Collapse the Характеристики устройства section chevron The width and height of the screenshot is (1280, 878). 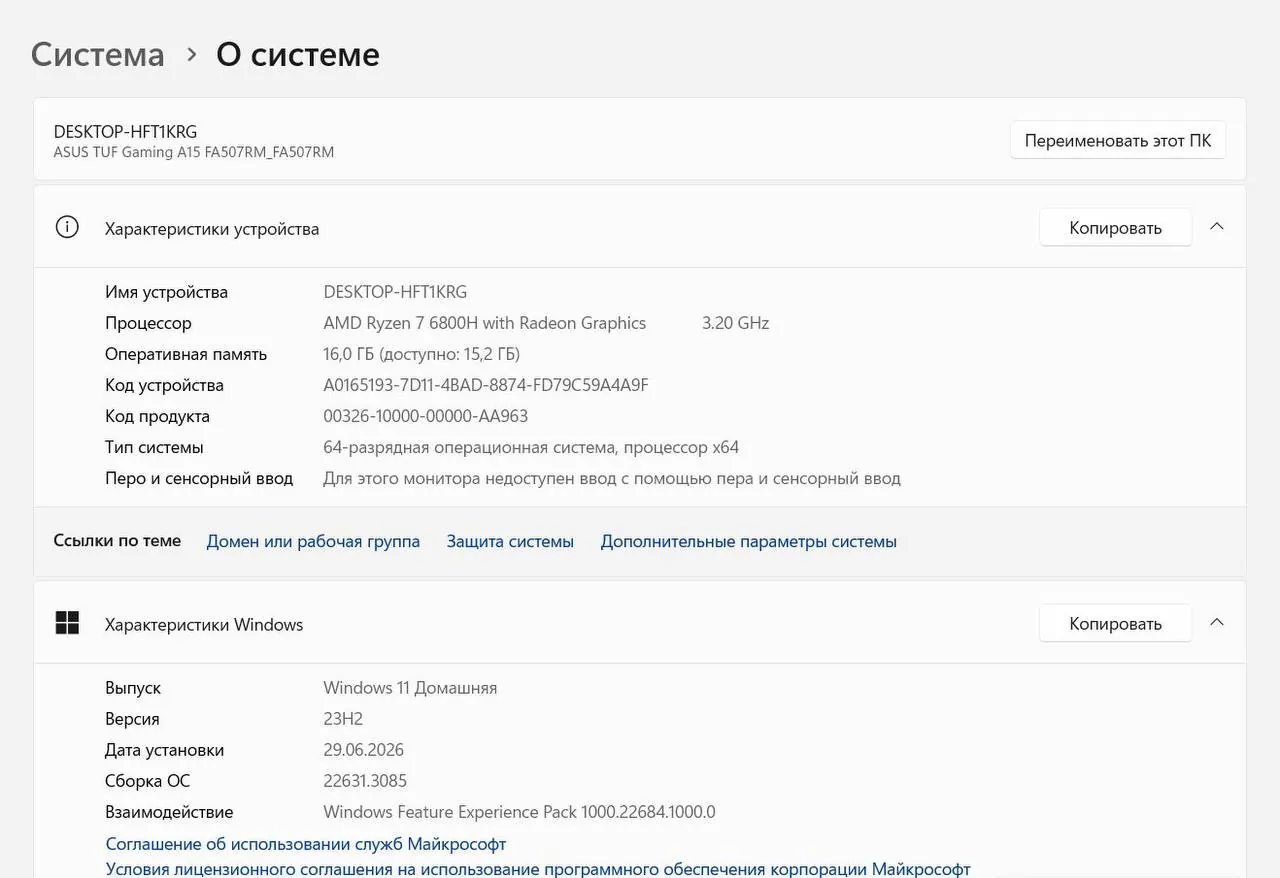[x=1217, y=227]
